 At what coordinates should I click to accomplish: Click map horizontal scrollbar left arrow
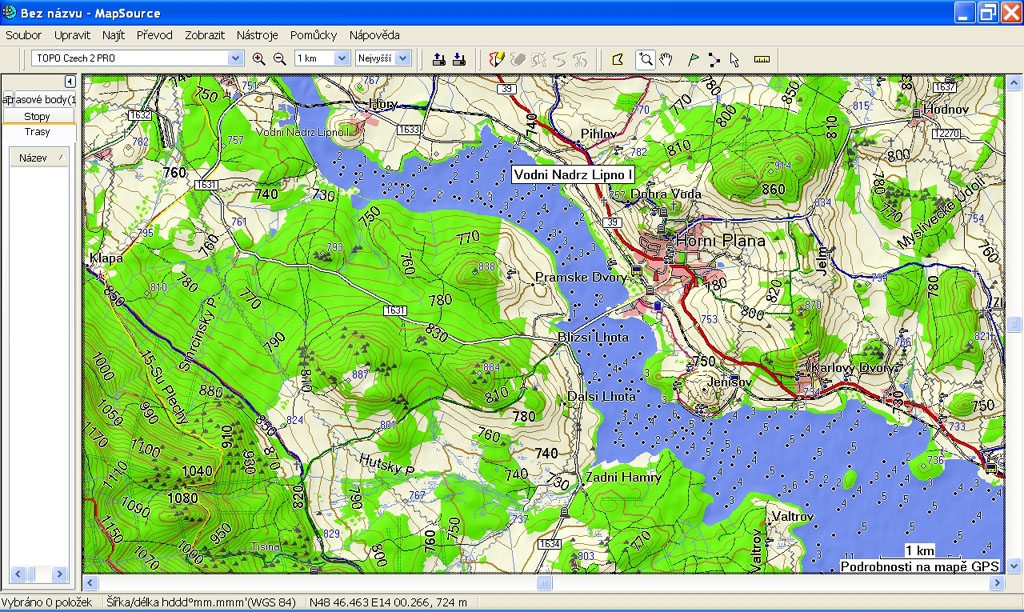pyautogui.click(x=91, y=583)
